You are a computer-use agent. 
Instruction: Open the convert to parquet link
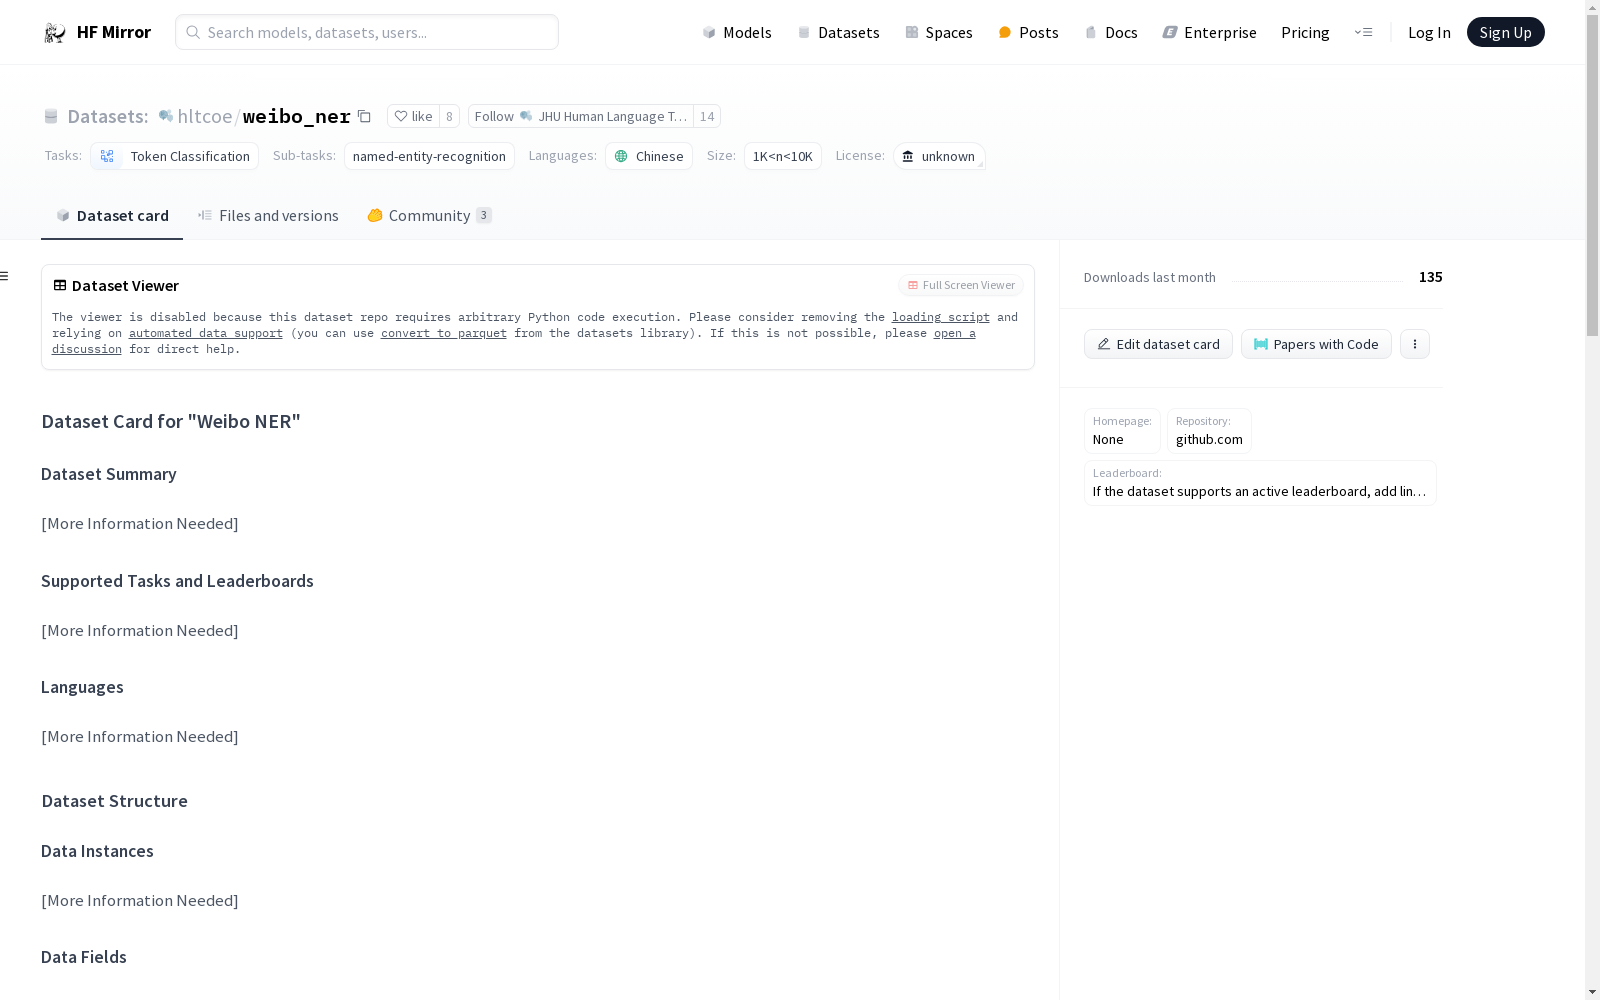(x=443, y=333)
